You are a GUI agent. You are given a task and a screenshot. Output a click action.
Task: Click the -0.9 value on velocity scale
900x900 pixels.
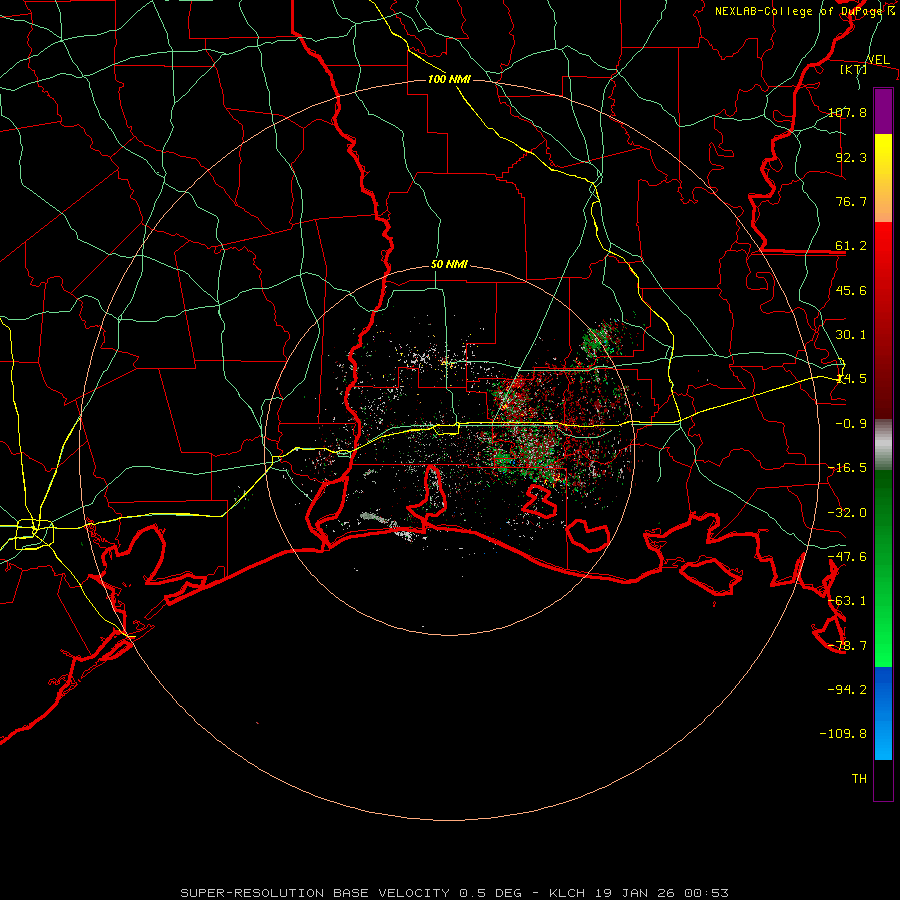pos(851,423)
